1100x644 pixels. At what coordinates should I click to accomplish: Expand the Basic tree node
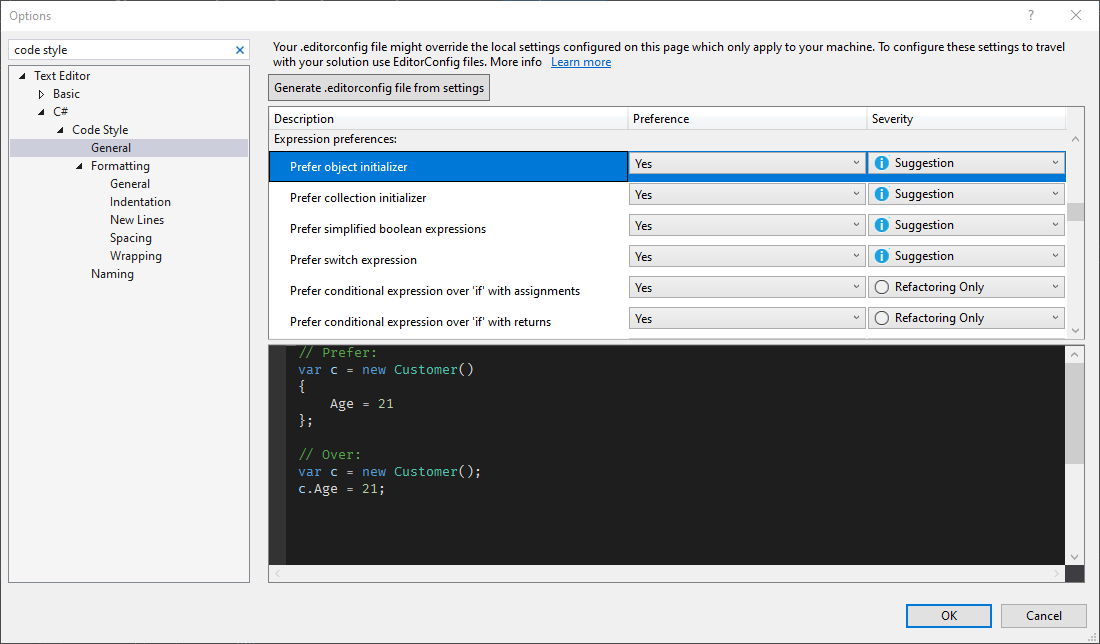tap(40, 93)
